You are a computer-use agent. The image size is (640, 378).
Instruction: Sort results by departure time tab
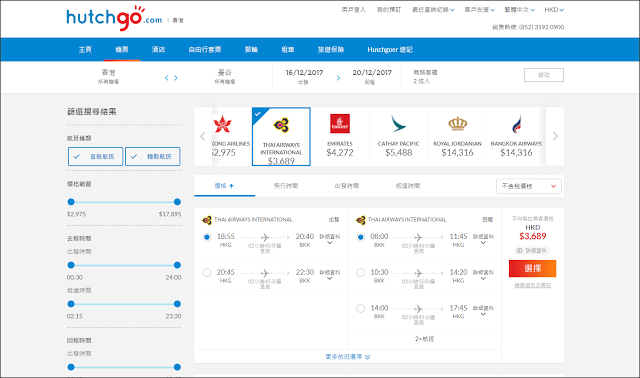[347, 186]
